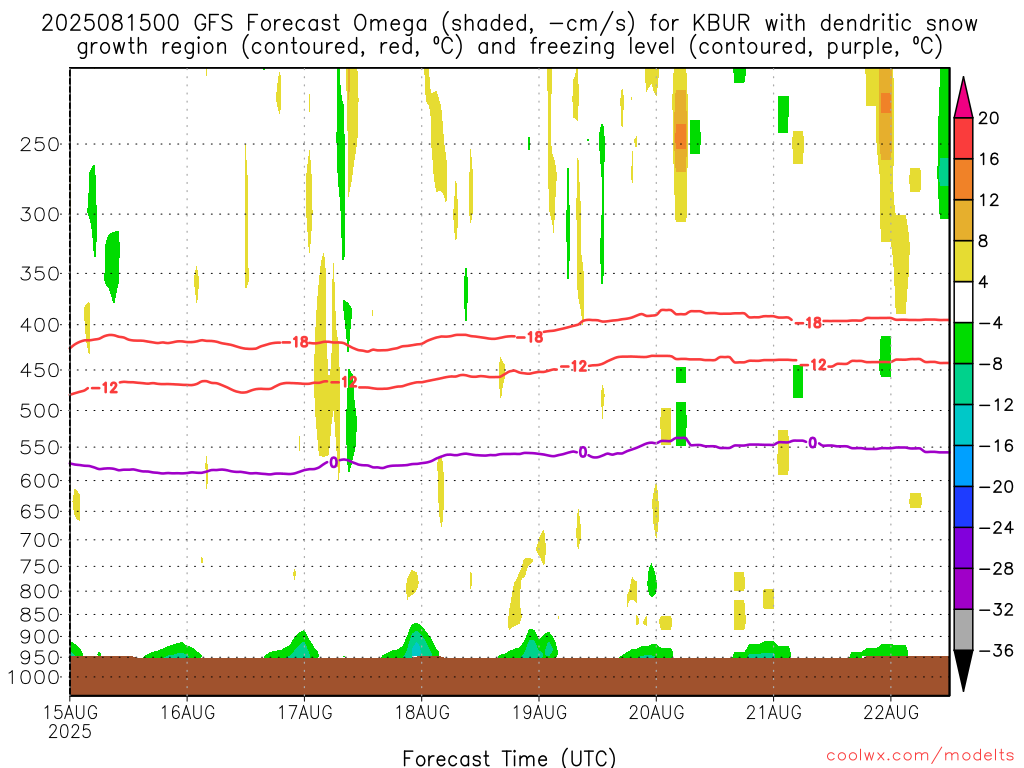Viewport: 1024px width, 768px height.
Task: Click the coolwx.com/modelts link
Action: click(x=920, y=756)
